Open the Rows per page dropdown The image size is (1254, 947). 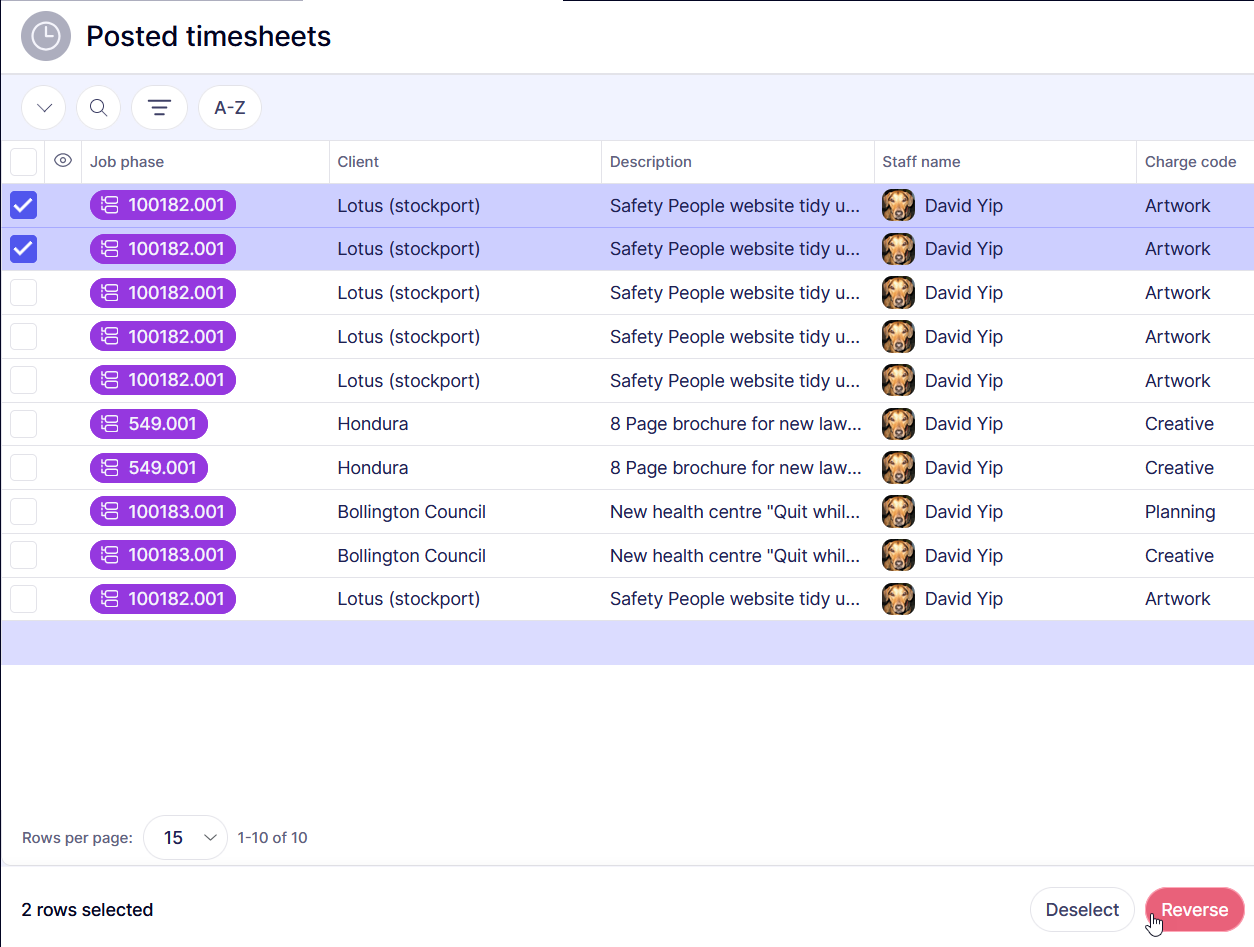click(186, 838)
